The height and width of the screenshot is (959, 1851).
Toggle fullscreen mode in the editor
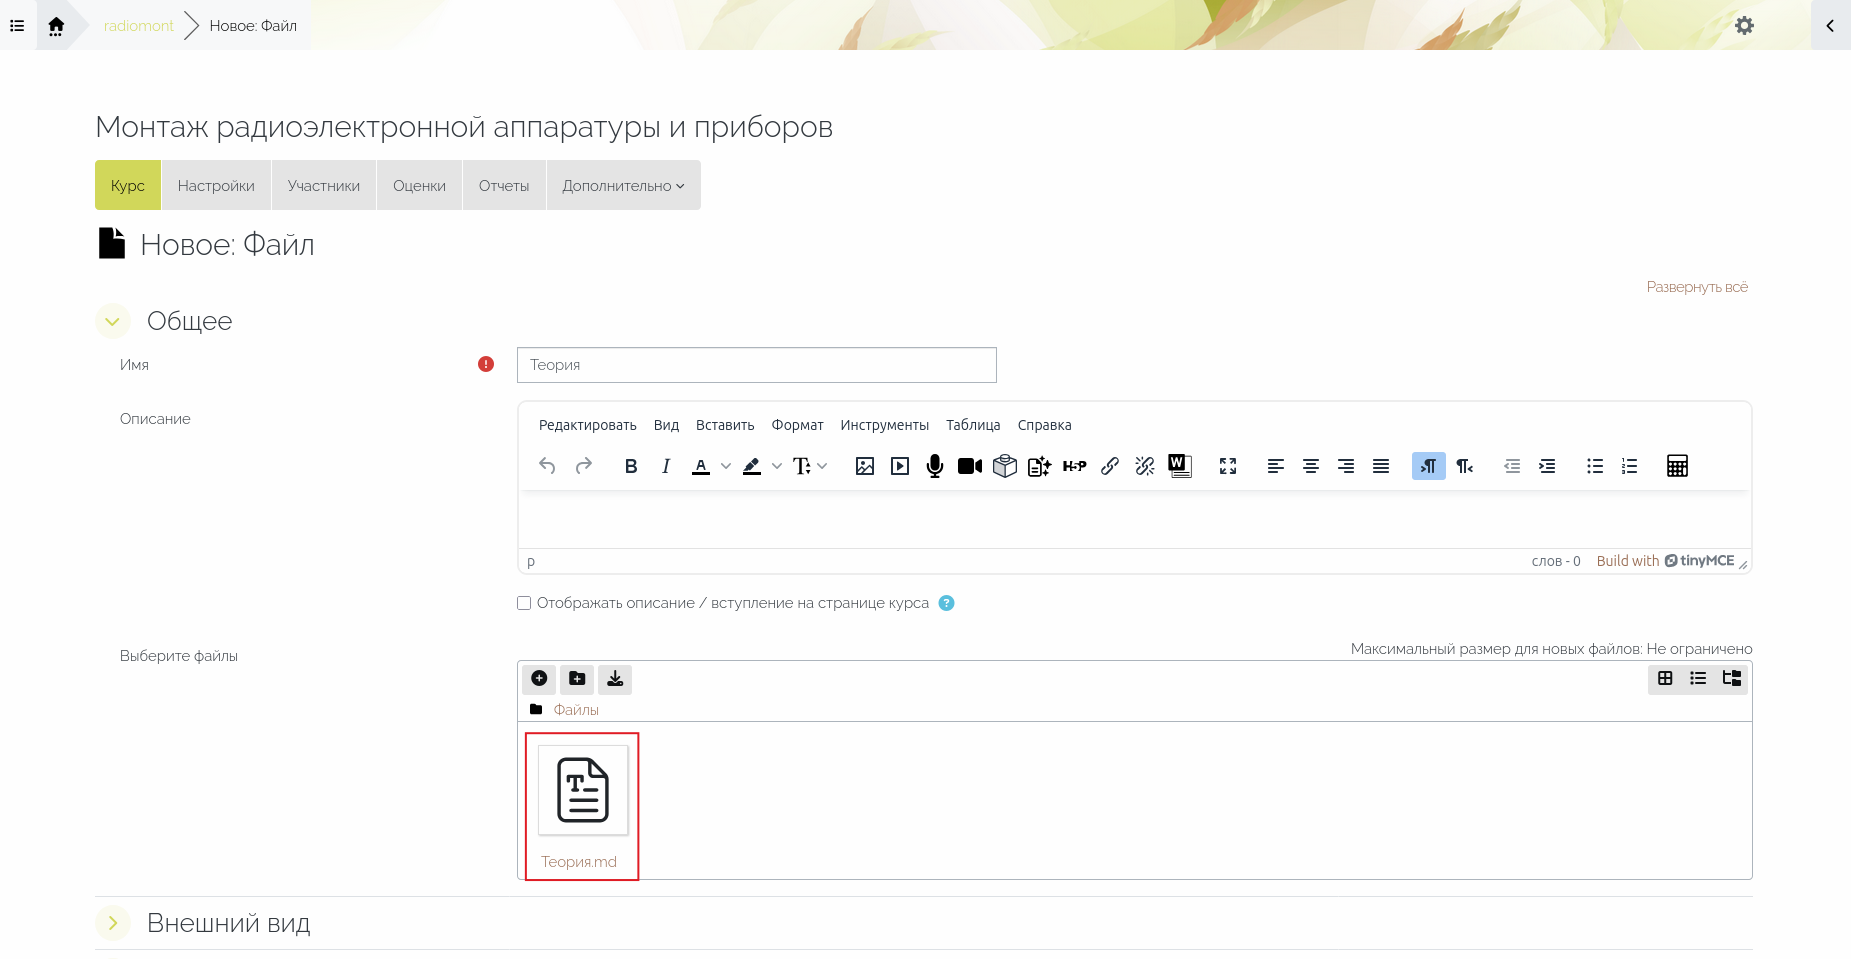[x=1228, y=466]
